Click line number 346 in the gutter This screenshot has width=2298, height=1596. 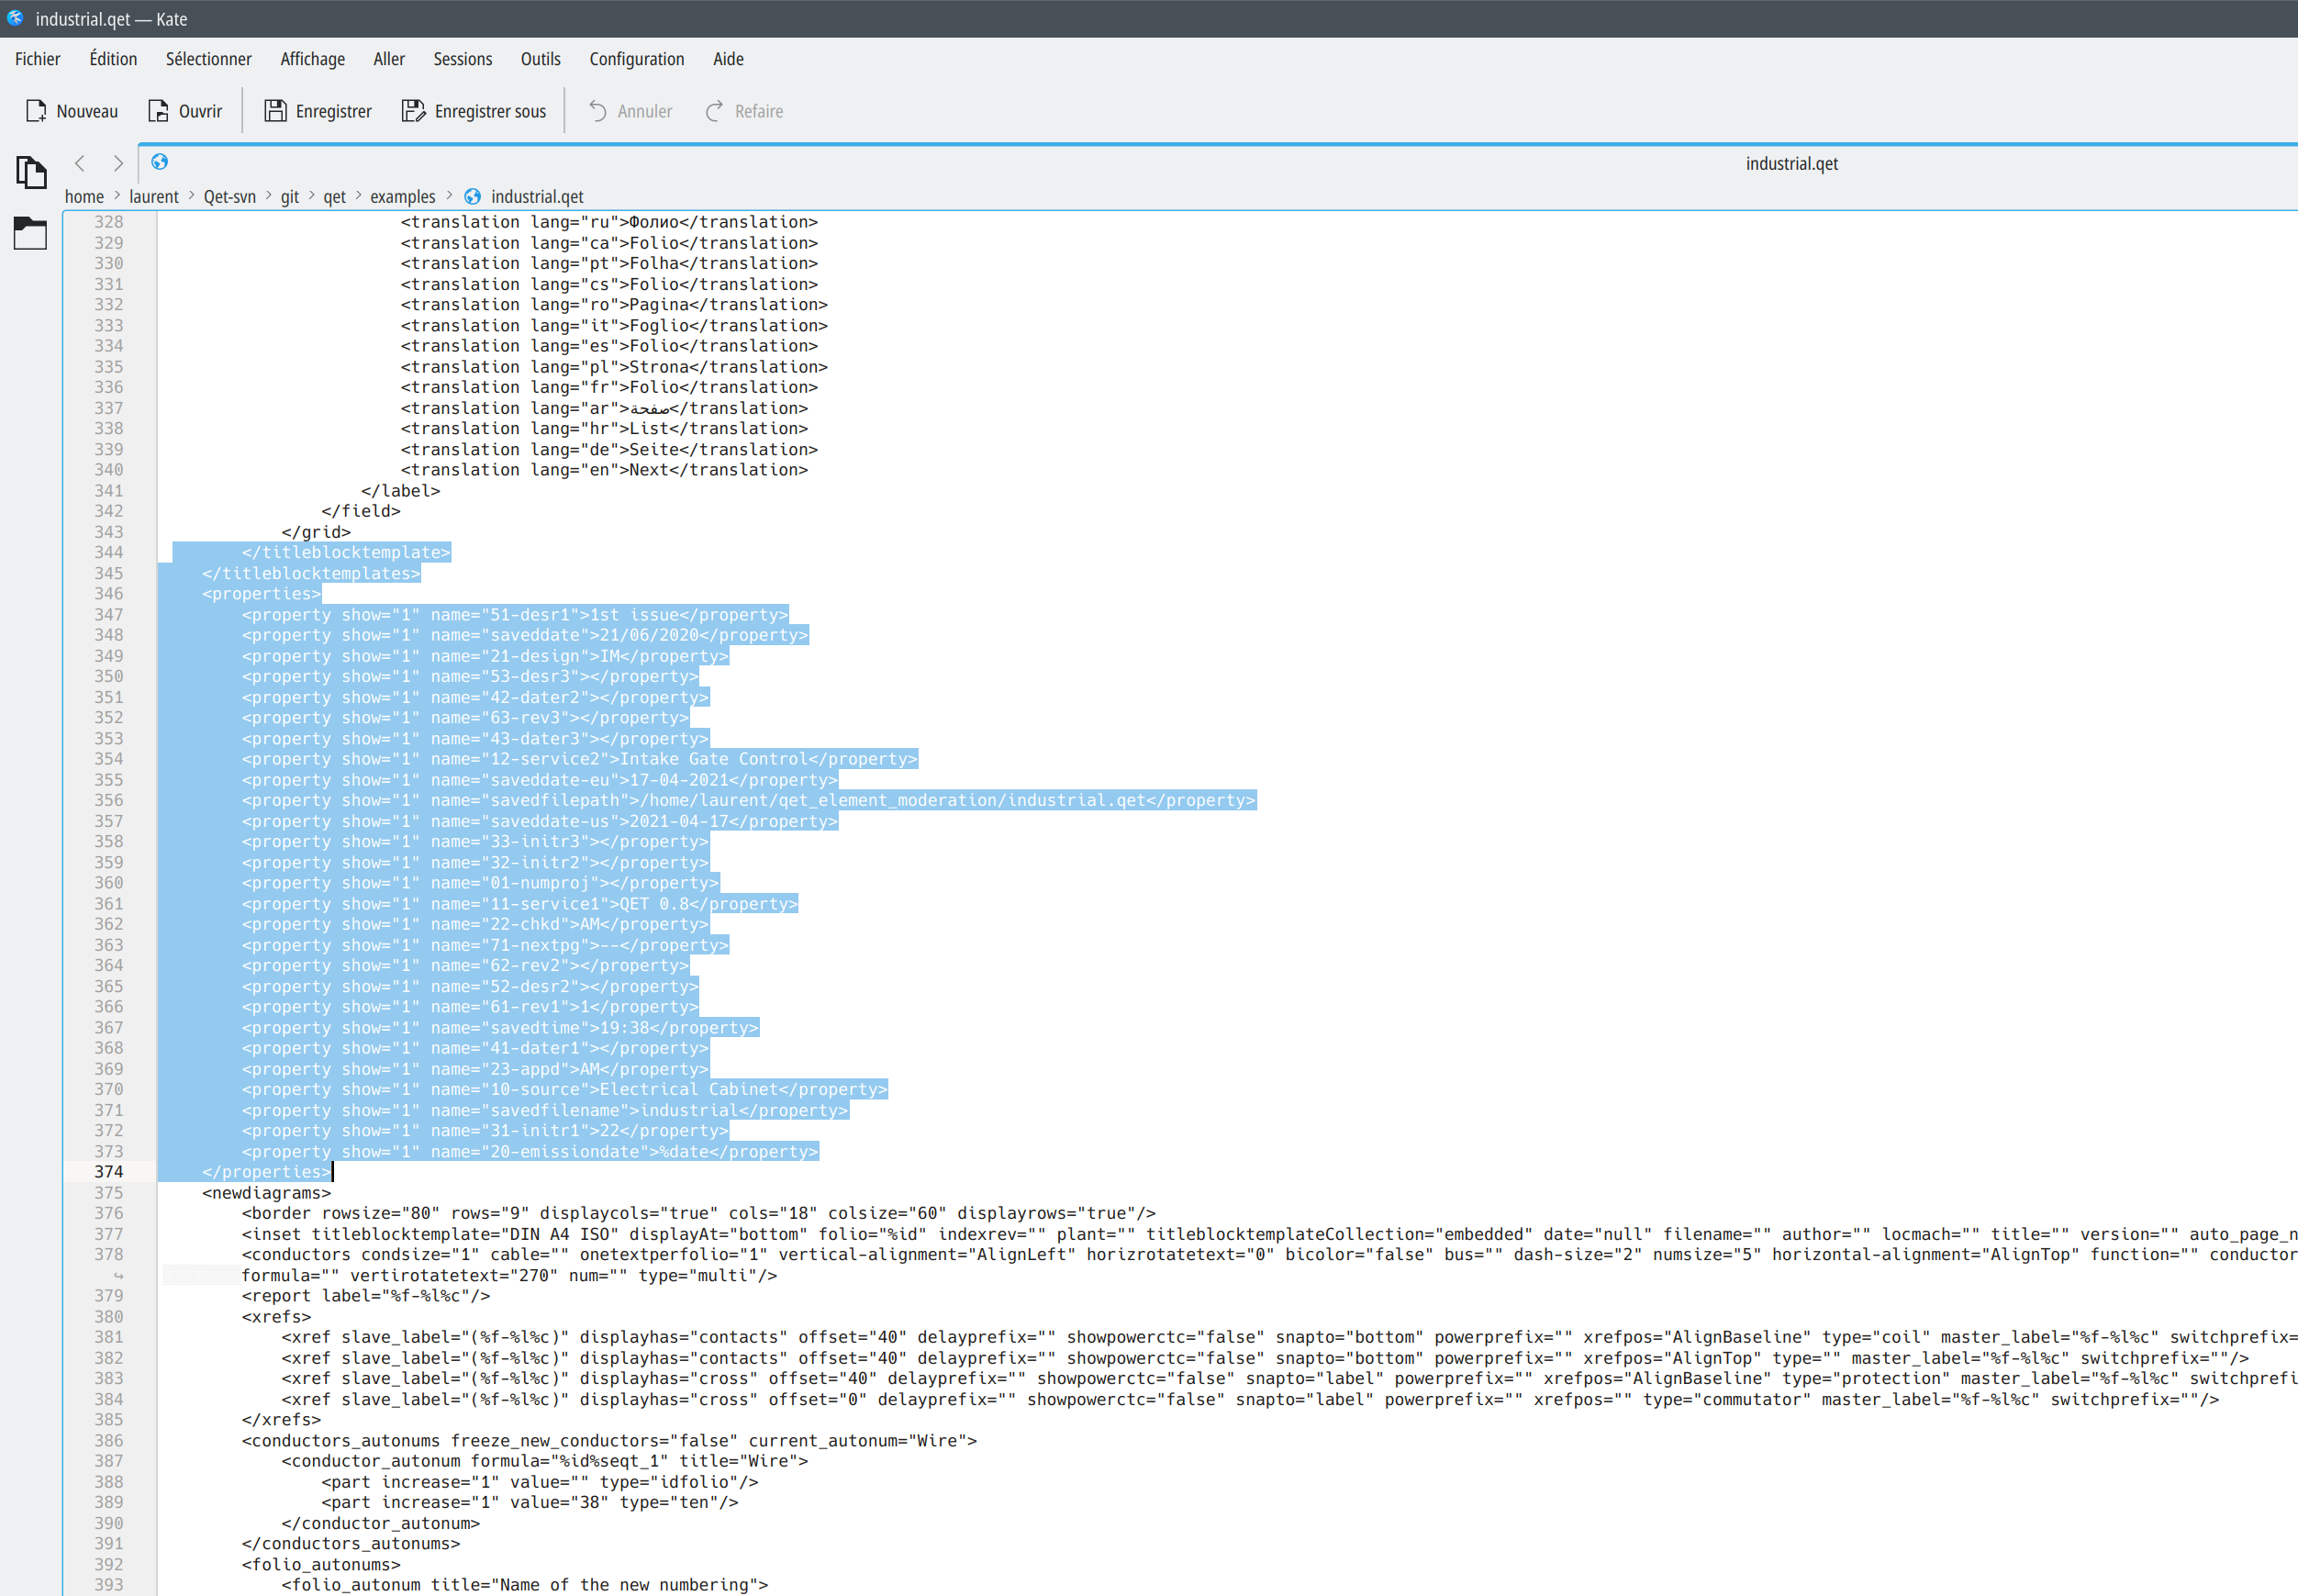coord(109,594)
